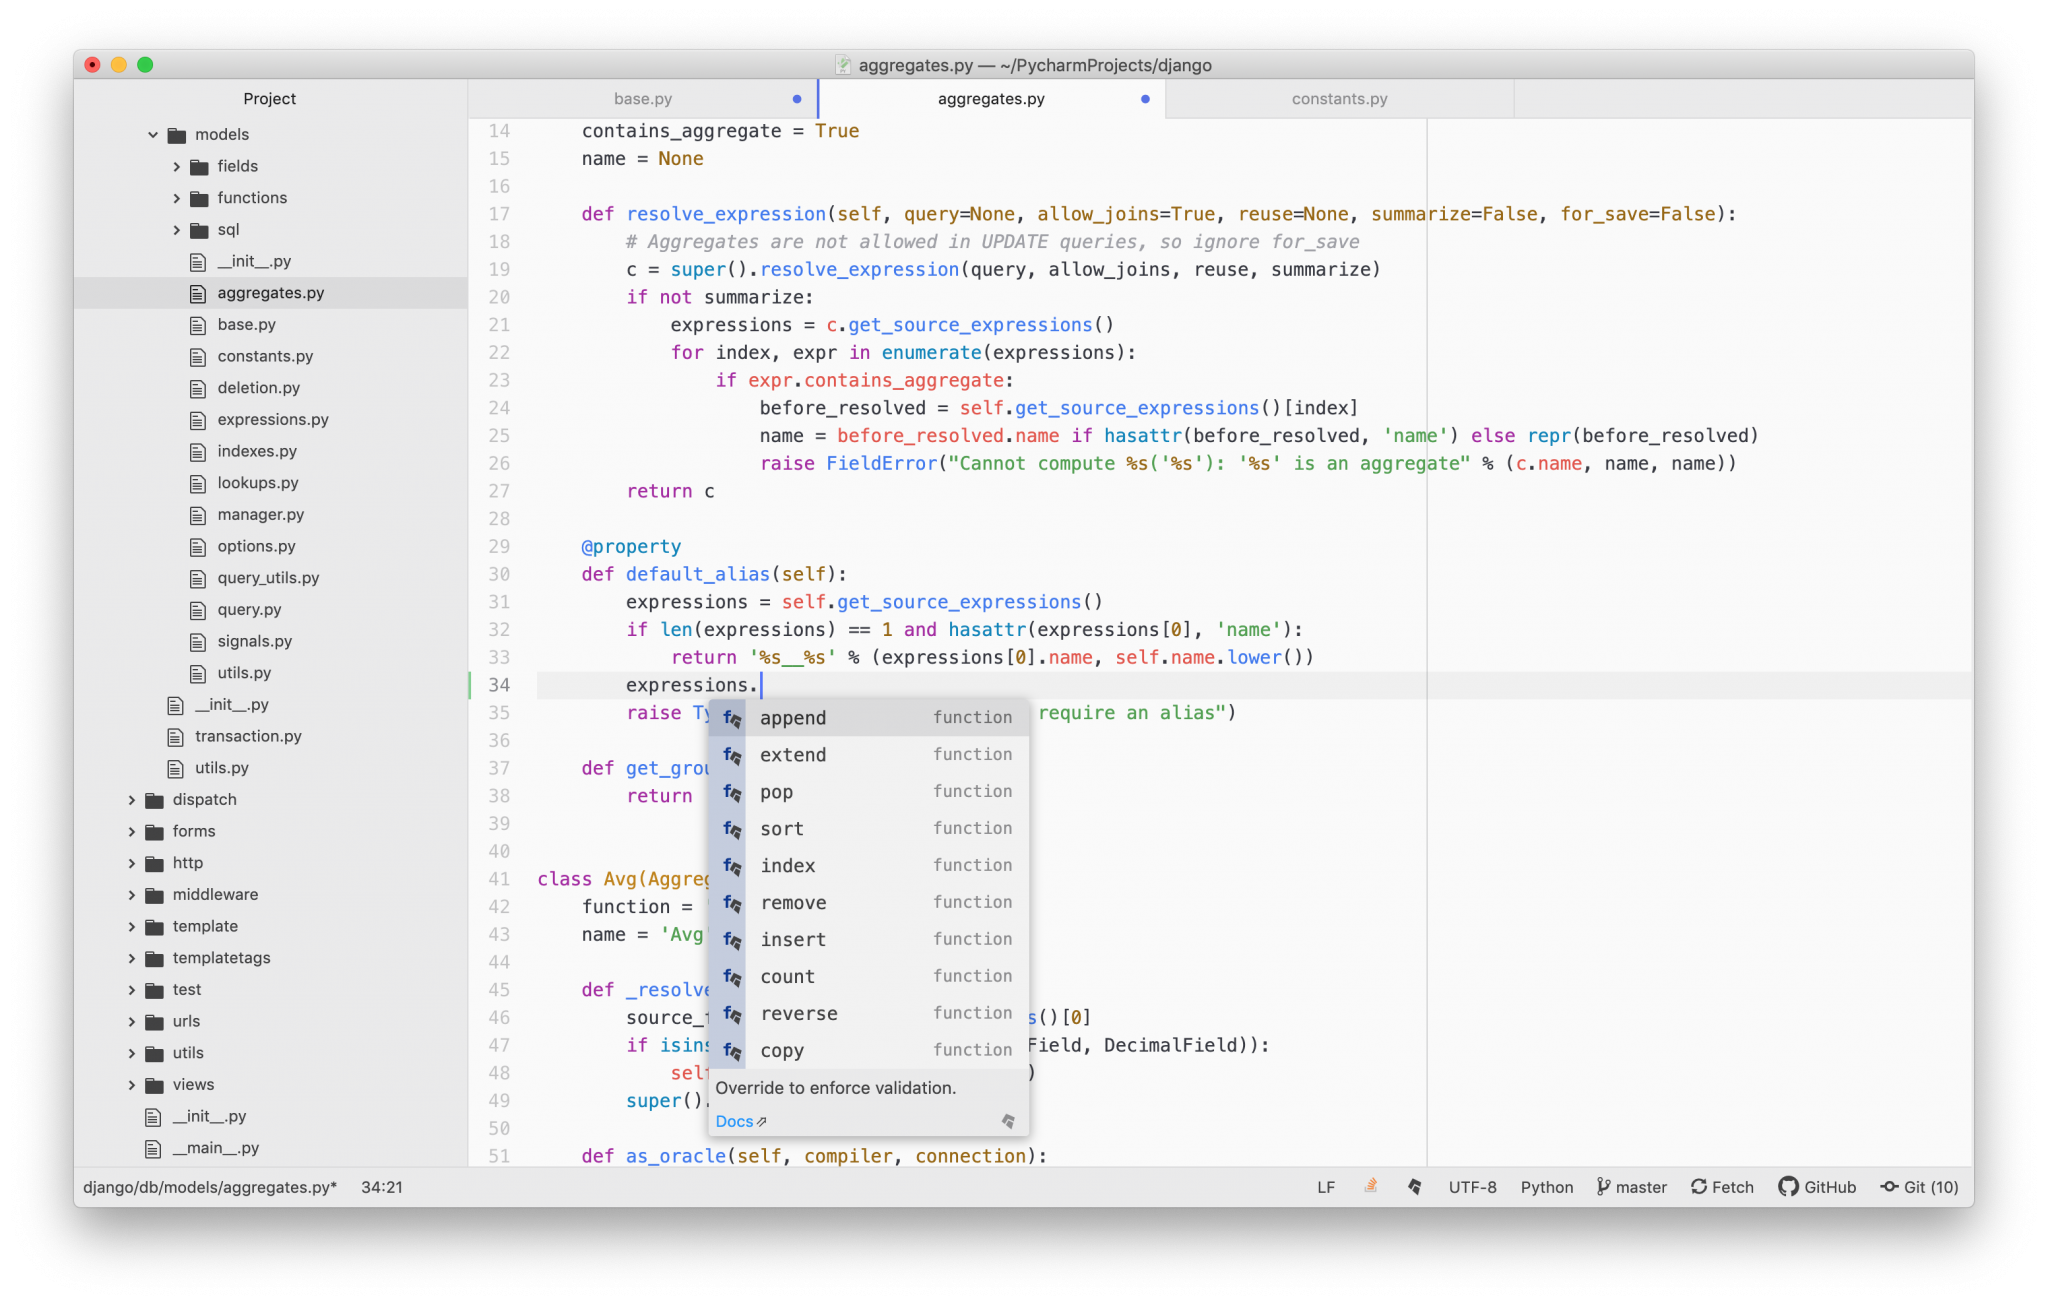Click the GitHub icon in the status bar
Image resolution: width=2048 pixels, height=1305 pixels.
[1787, 1187]
